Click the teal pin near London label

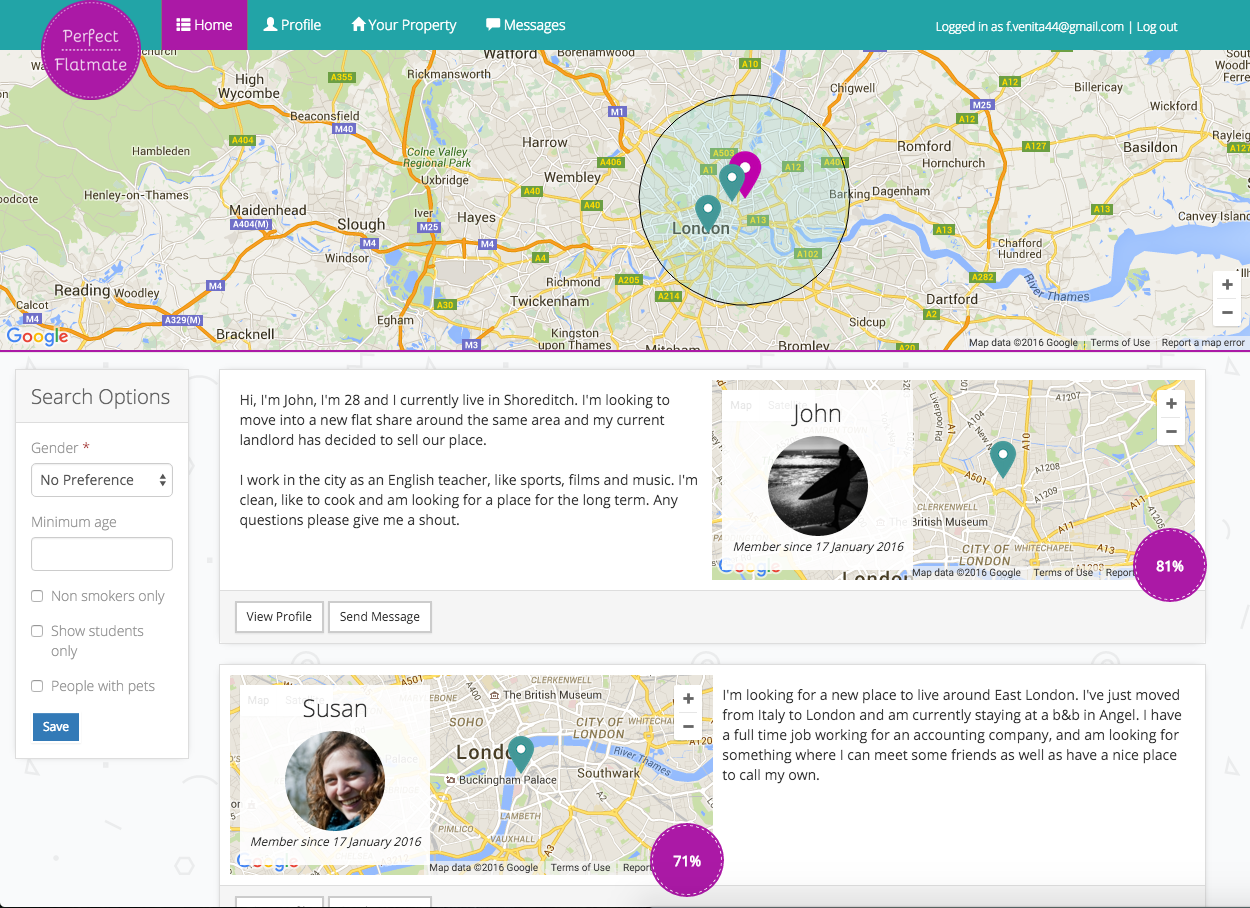click(x=708, y=212)
